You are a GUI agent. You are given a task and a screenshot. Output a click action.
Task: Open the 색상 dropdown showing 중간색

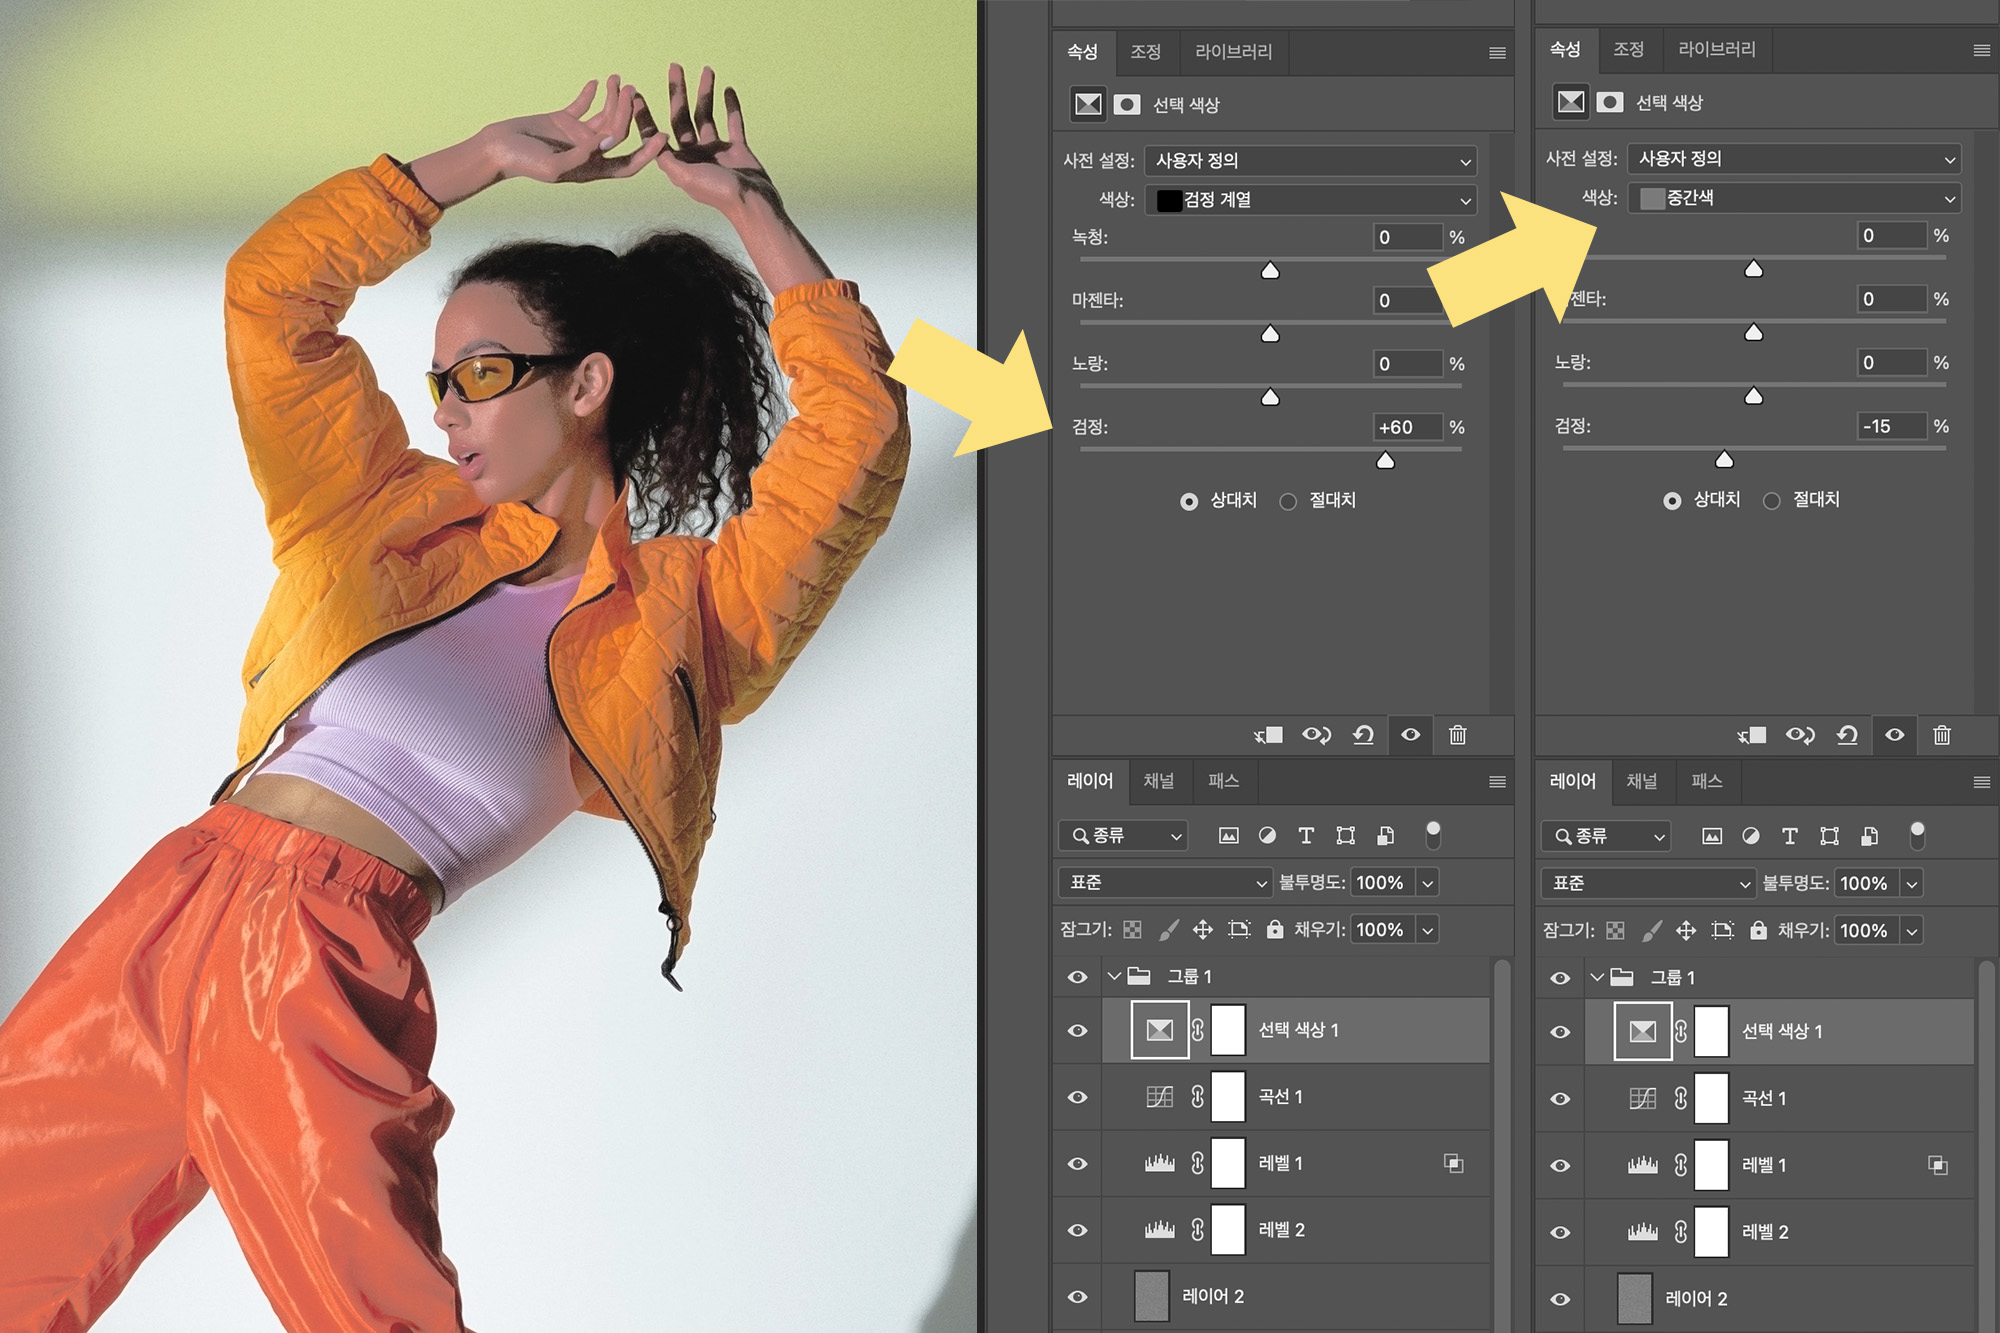(x=1794, y=198)
